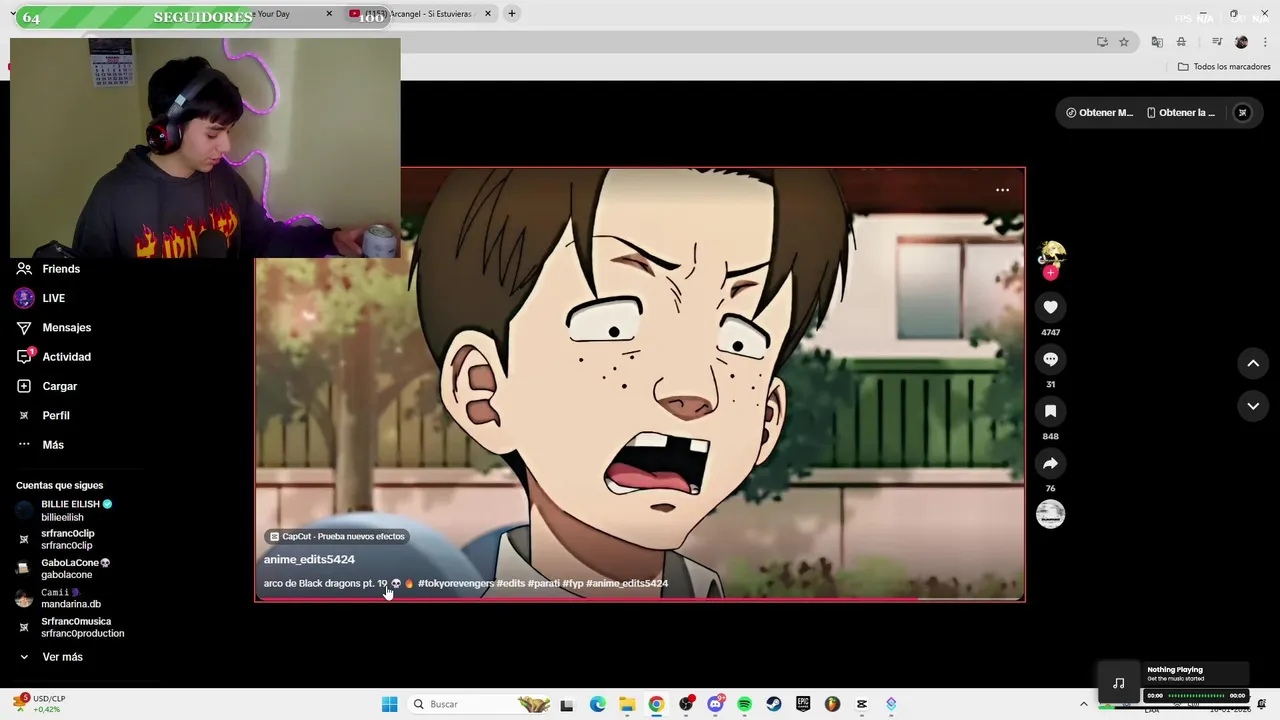Like the video with heart icon

(1050, 307)
